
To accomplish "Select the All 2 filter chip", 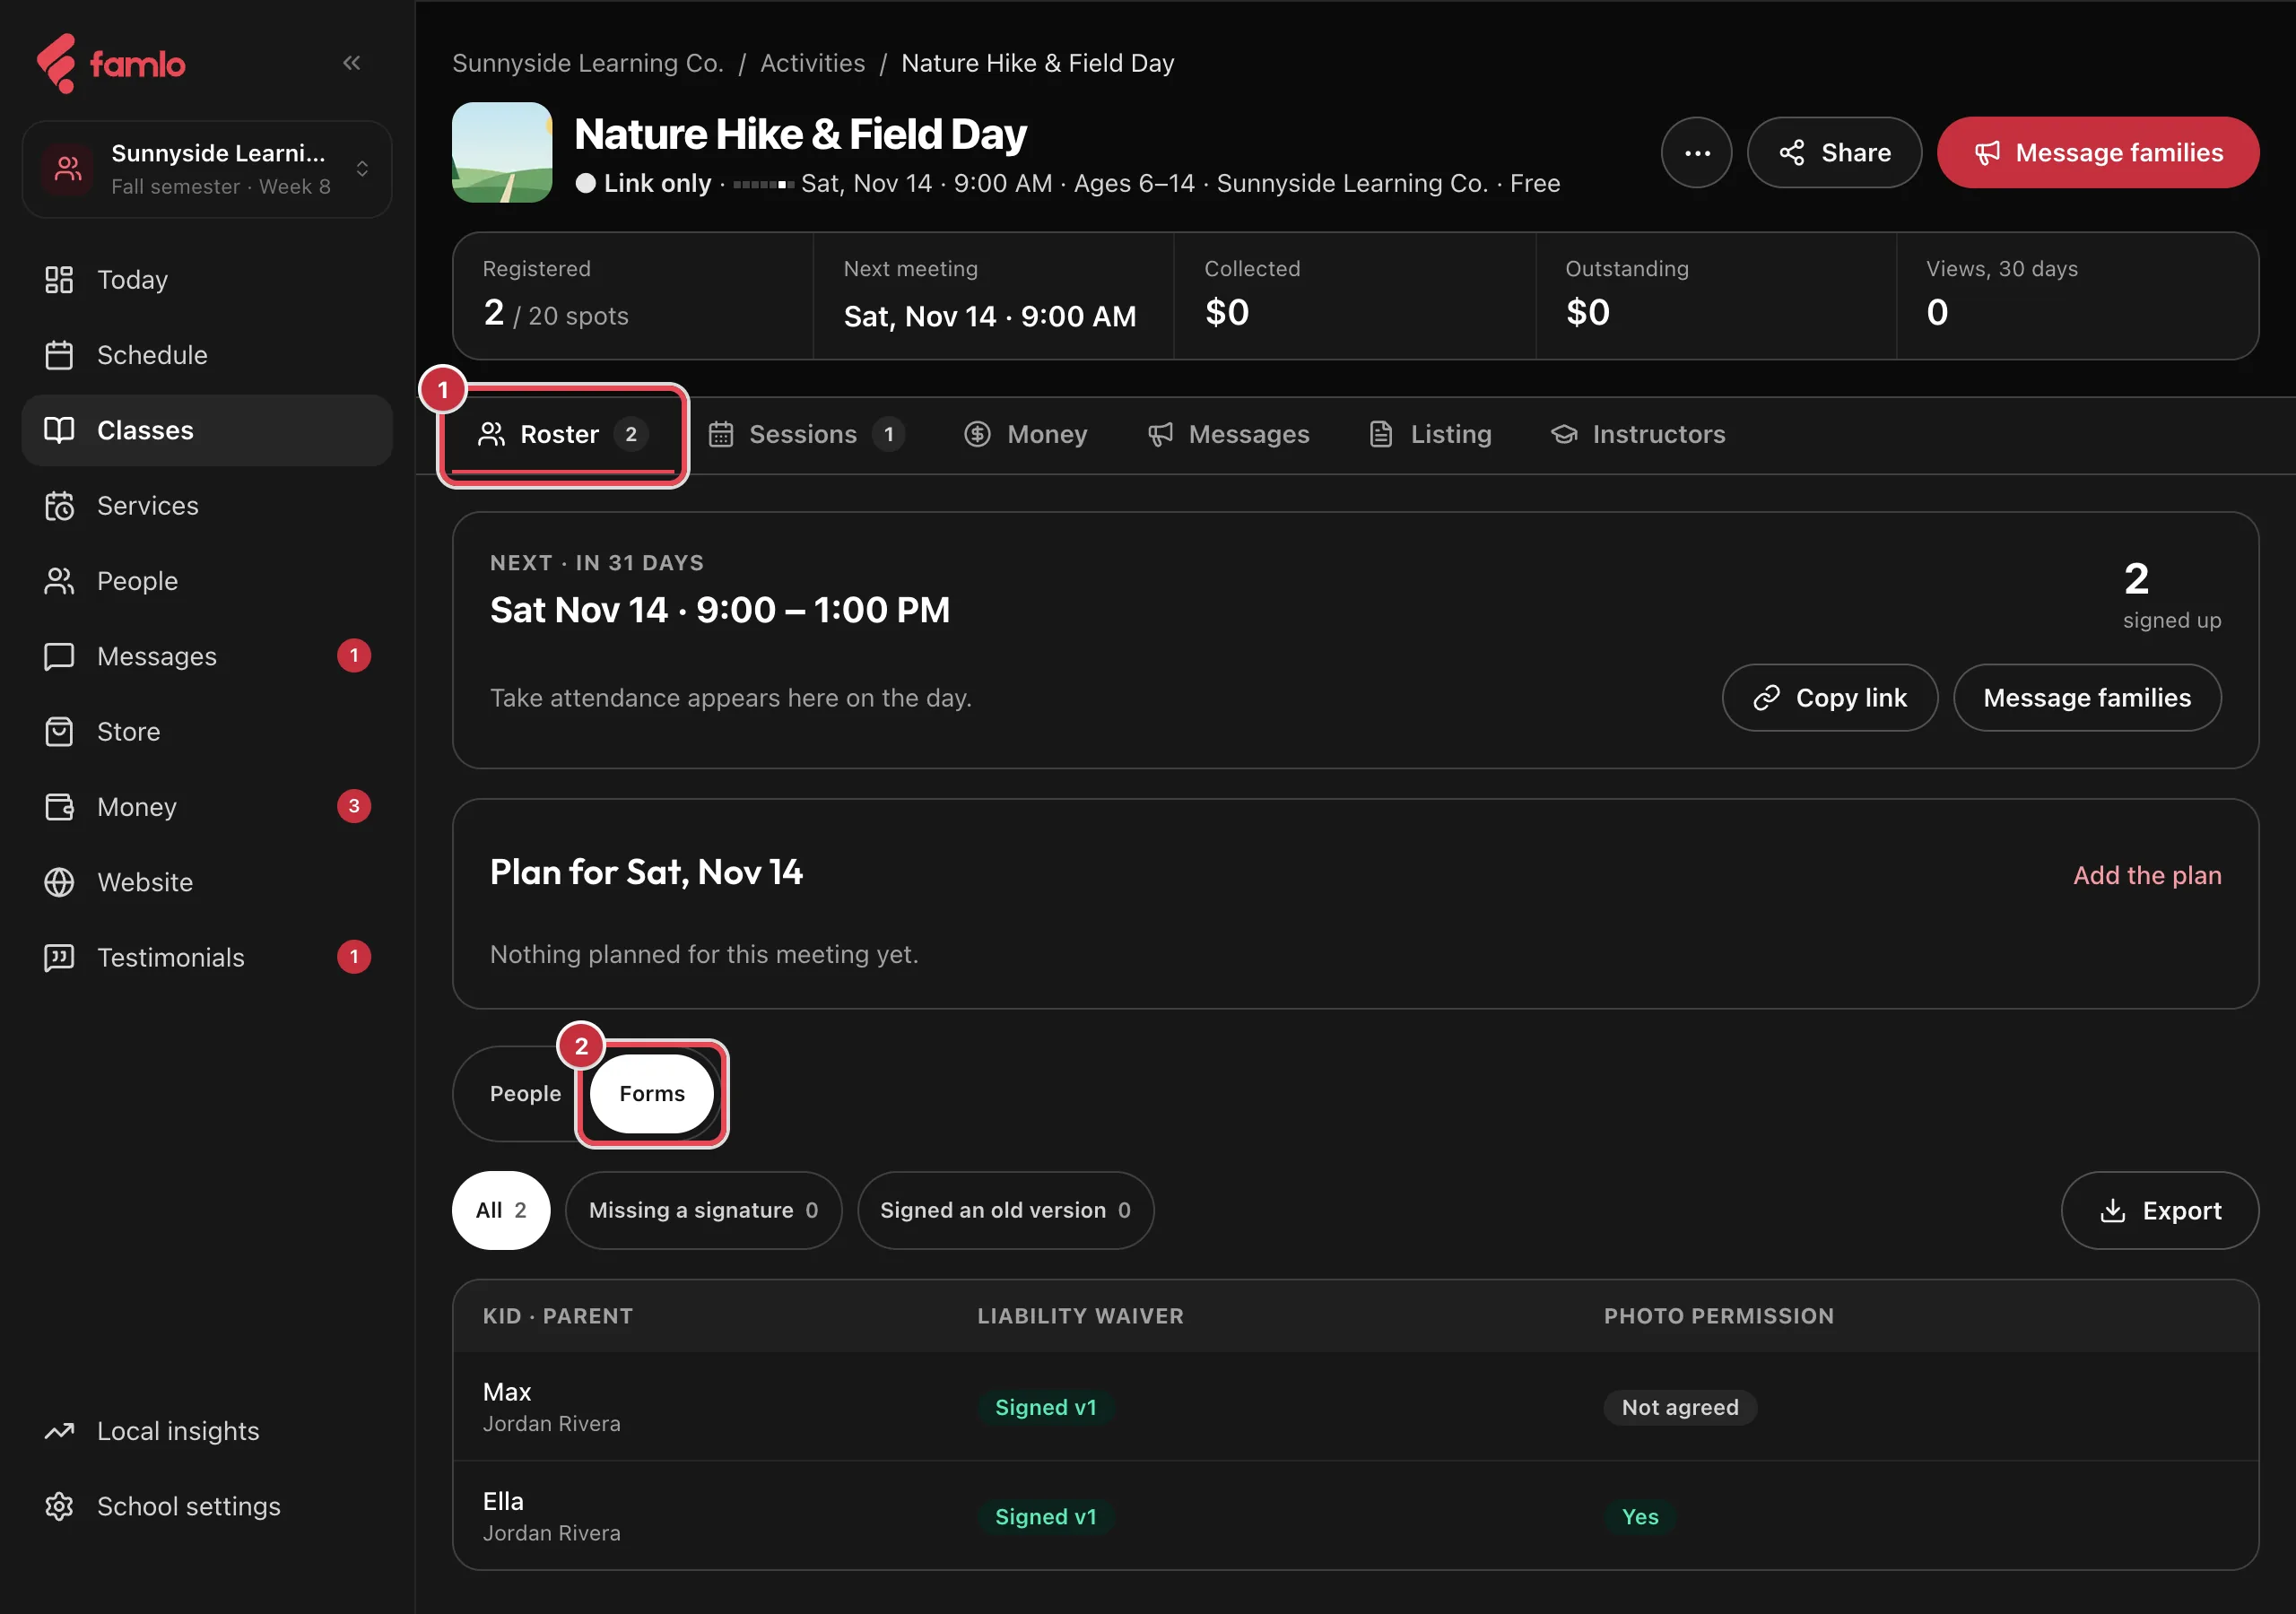I will 501,1210.
